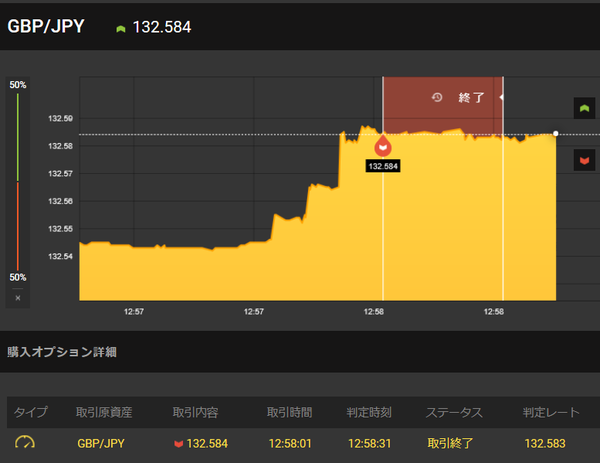Click the 取引原資産 column header
Screen dimensions: 600x463
point(104,412)
